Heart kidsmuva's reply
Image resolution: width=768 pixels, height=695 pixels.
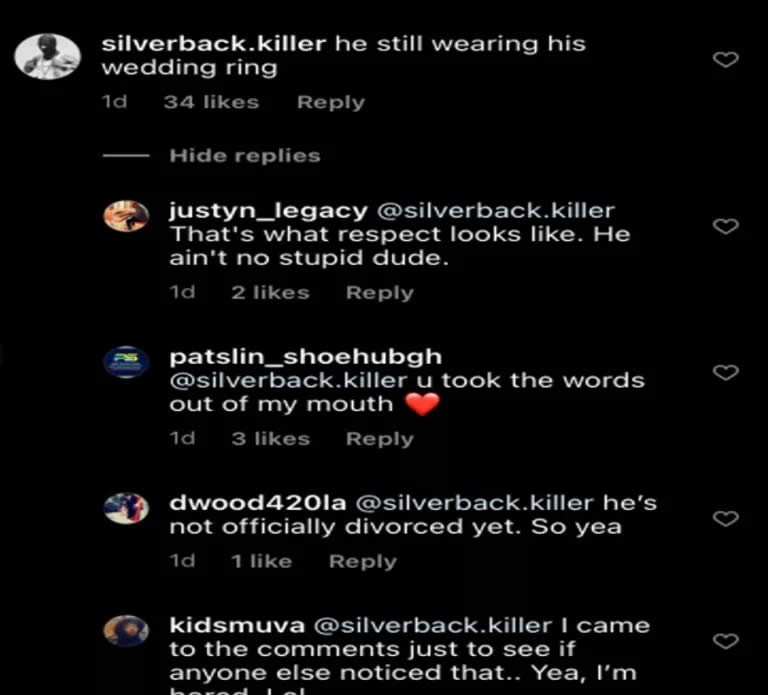[x=725, y=641]
